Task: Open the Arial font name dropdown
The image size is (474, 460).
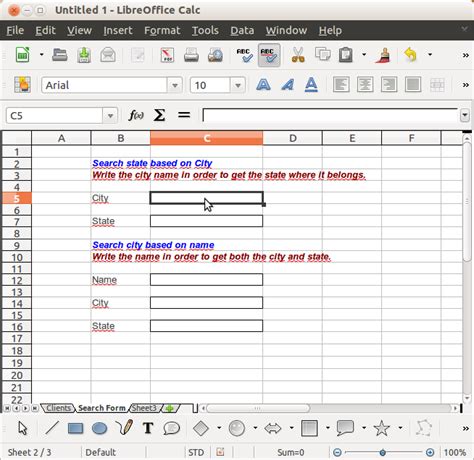Action: 175,85
